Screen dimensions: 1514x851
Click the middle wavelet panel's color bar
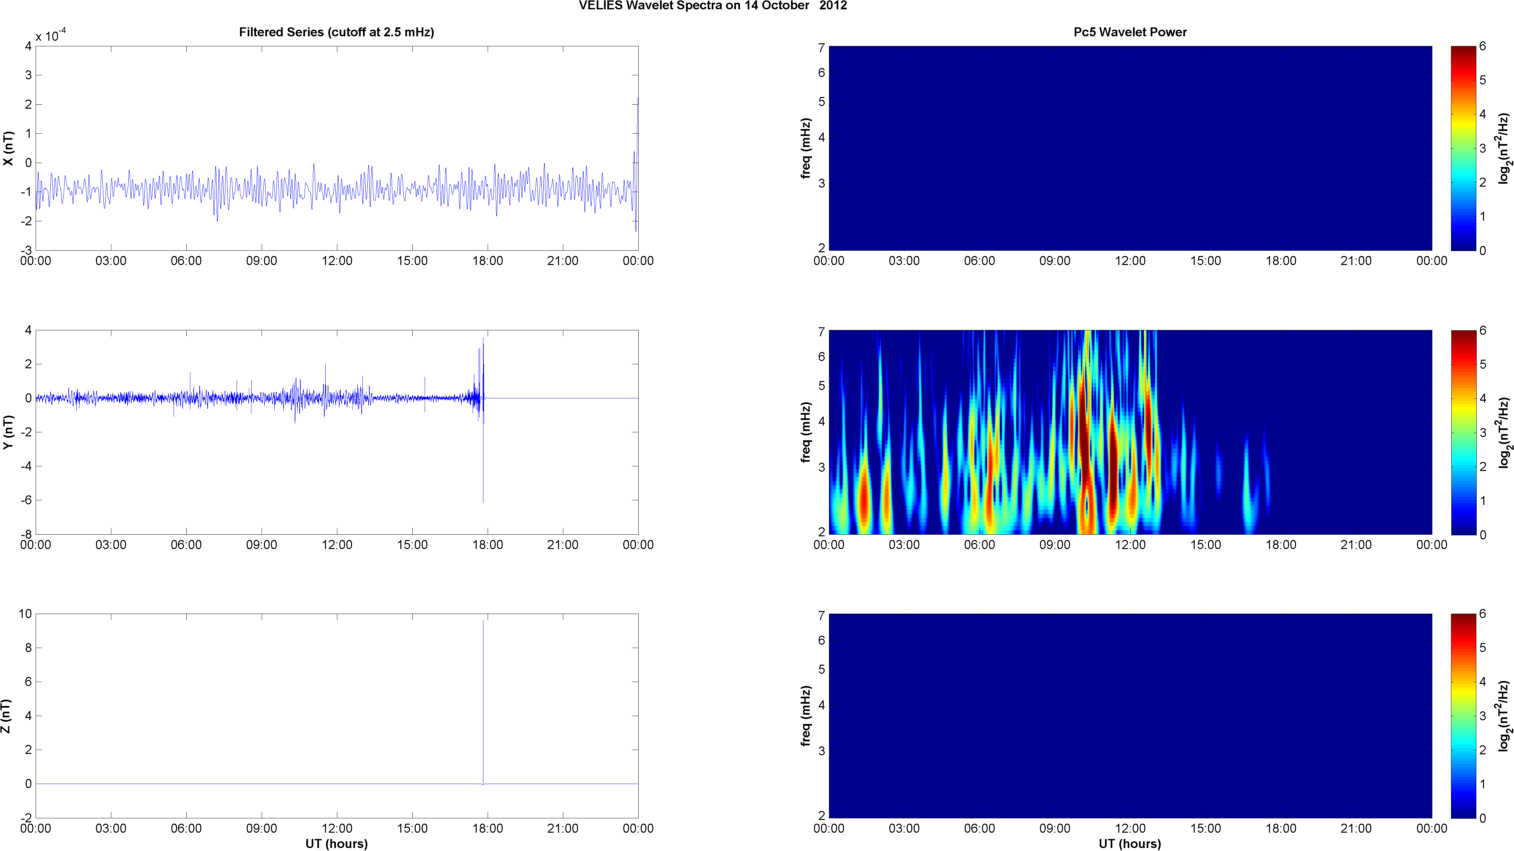1463,432
